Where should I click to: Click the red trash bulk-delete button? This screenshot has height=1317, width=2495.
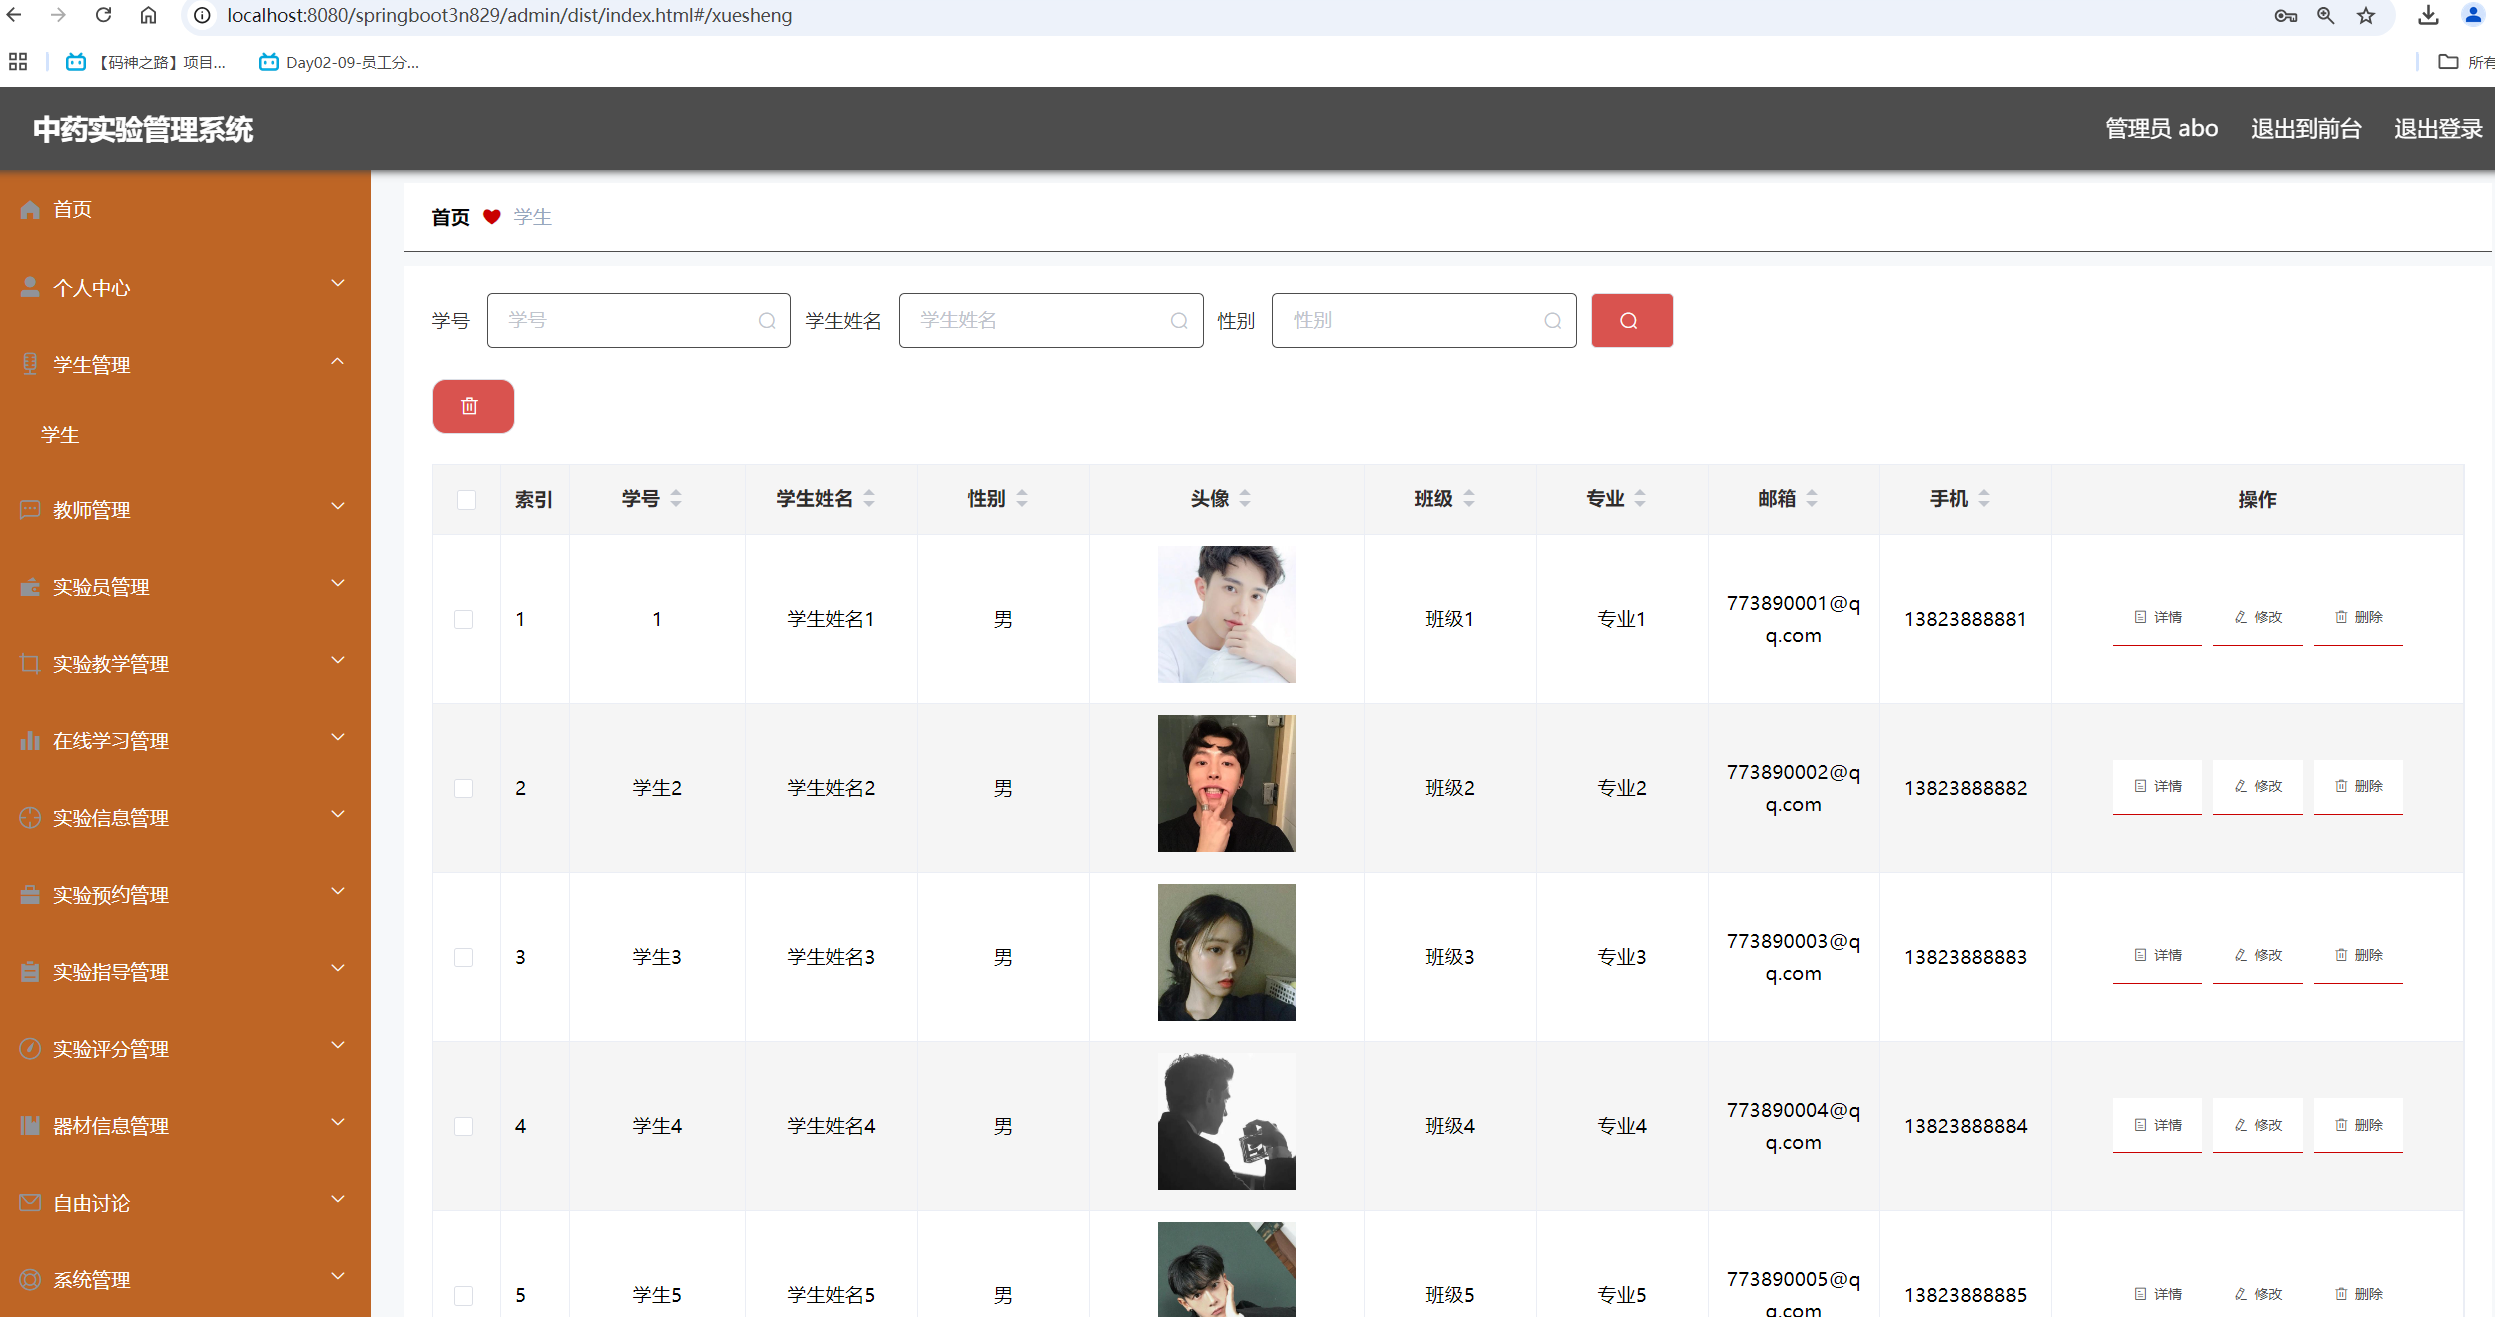coord(473,406)
